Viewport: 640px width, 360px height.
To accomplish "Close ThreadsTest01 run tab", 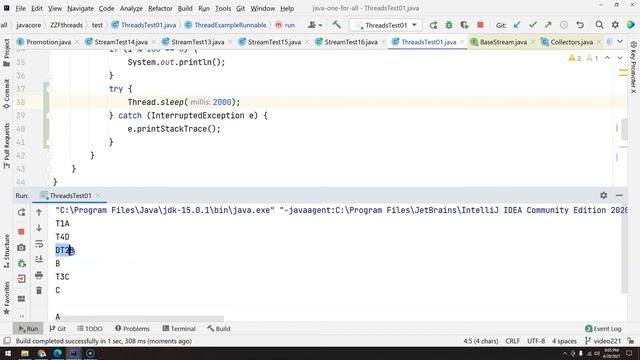I will 98,196.
